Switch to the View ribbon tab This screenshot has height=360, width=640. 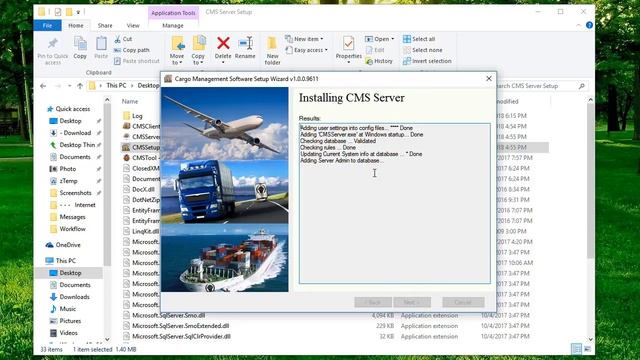[x=133, y=25]
